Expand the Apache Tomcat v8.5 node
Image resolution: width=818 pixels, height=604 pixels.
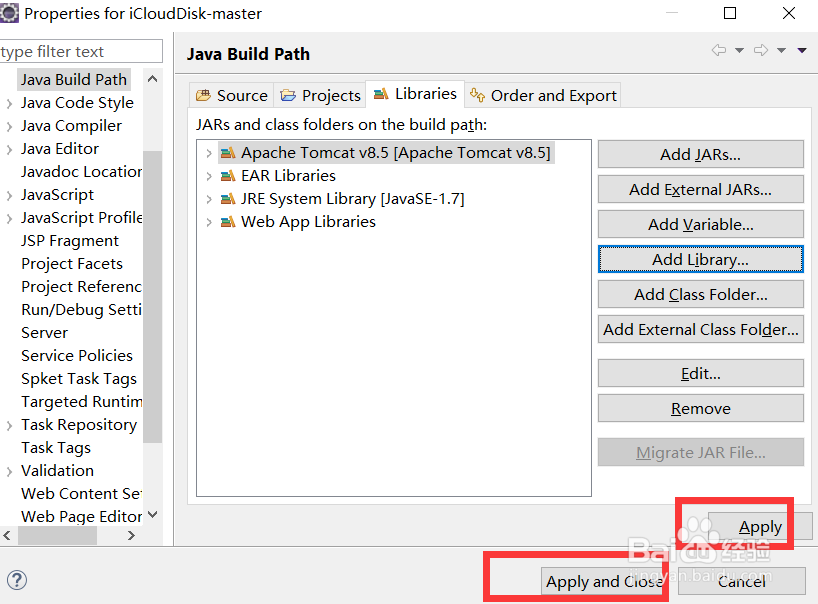pyautogui.click(x=208, y=153)
